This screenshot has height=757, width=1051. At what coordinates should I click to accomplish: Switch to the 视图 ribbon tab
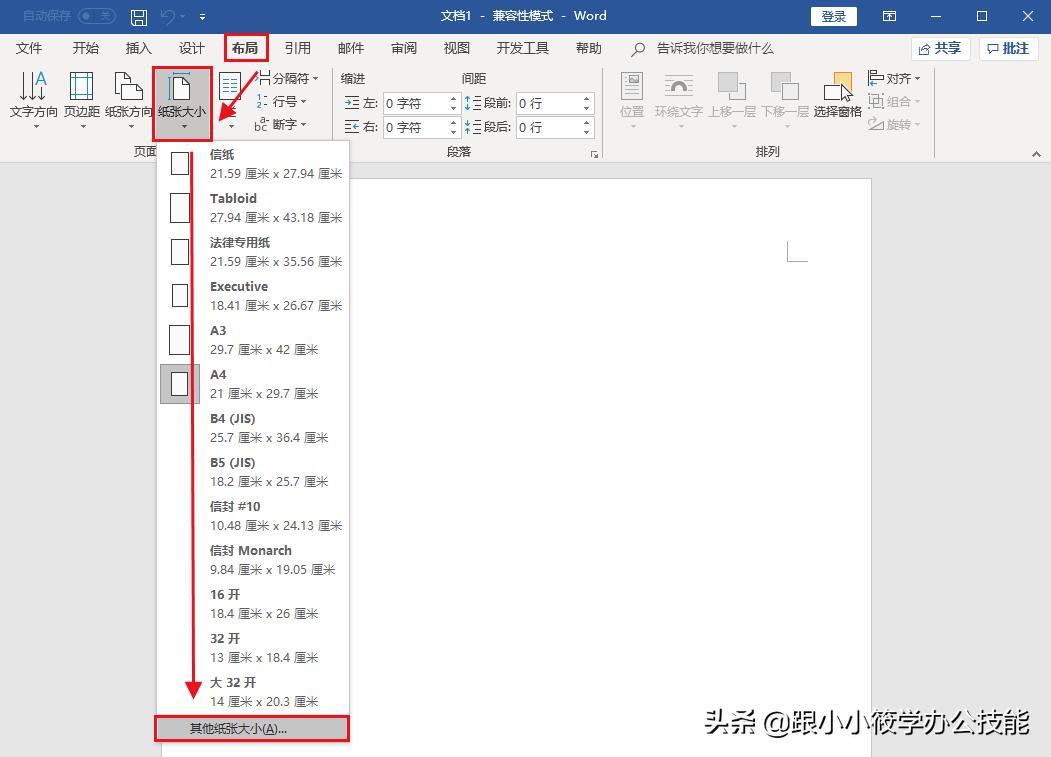pos(456,47)
